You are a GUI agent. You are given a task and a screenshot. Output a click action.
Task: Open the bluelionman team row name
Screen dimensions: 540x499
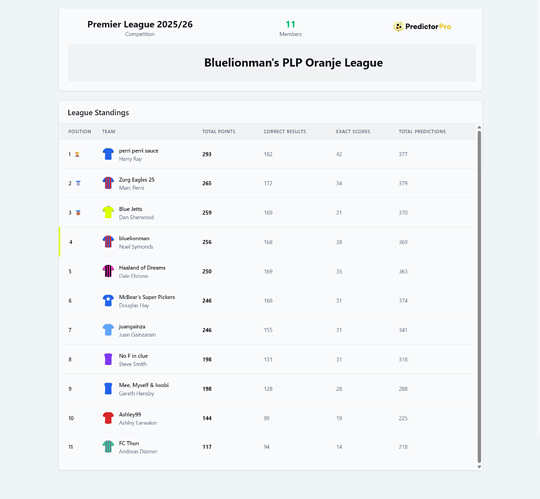(x=134, y=238)
